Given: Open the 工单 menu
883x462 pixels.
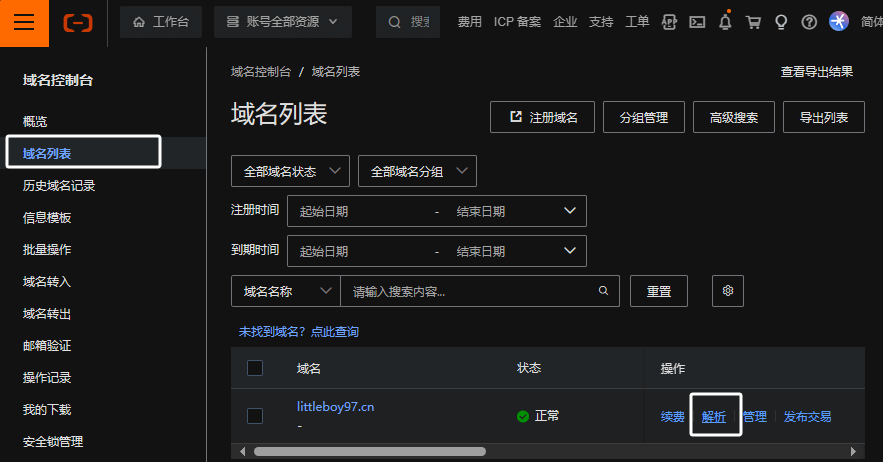Looking at the screenshot, I should (x=637, y=22).
